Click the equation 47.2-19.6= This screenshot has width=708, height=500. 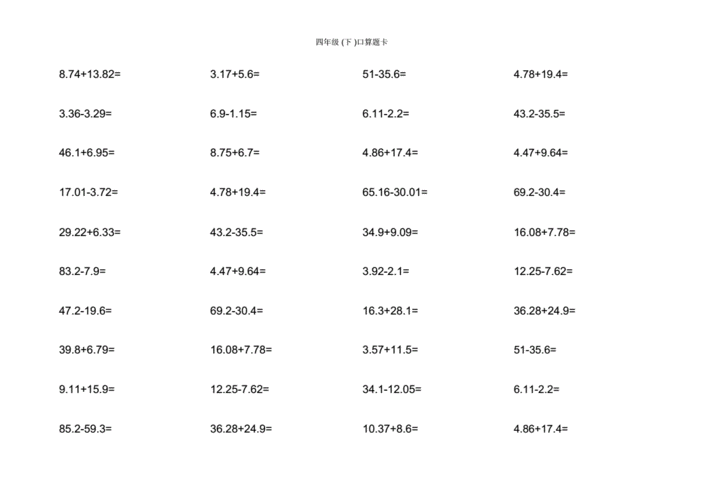pyautogui.click(x=85, y=311)
